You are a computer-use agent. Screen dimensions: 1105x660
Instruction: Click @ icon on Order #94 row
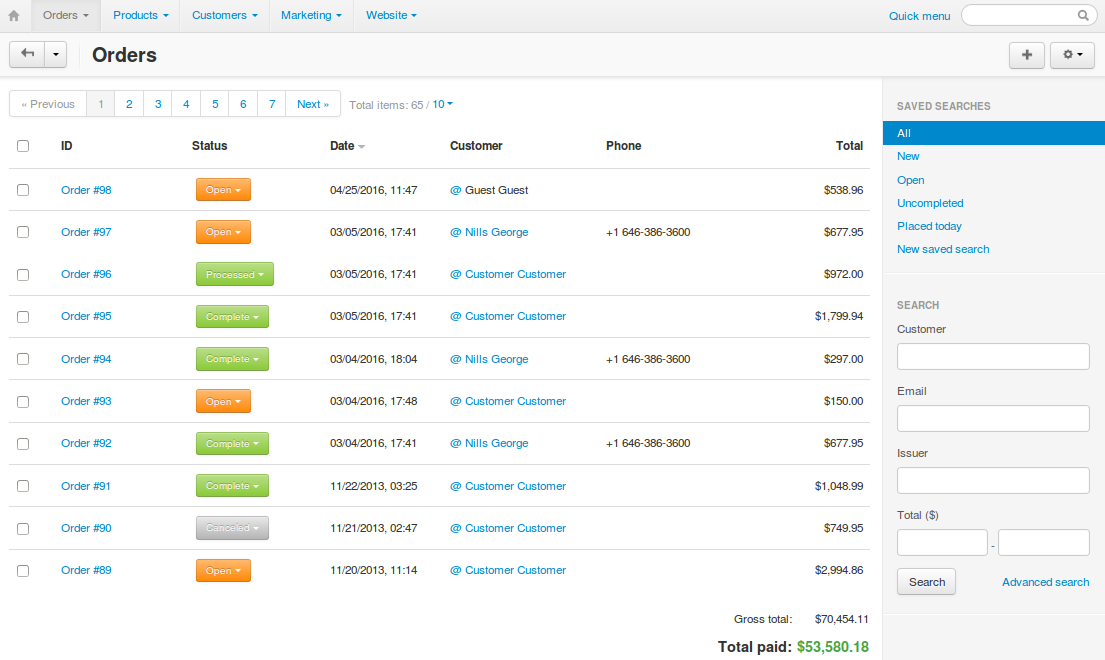click(x=455, y=359)
